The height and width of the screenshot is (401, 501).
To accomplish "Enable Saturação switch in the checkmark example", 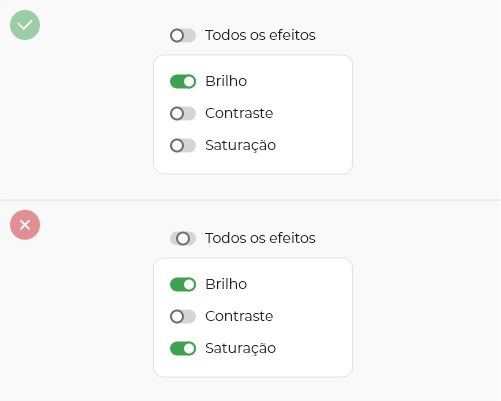I will coord(183,145).
